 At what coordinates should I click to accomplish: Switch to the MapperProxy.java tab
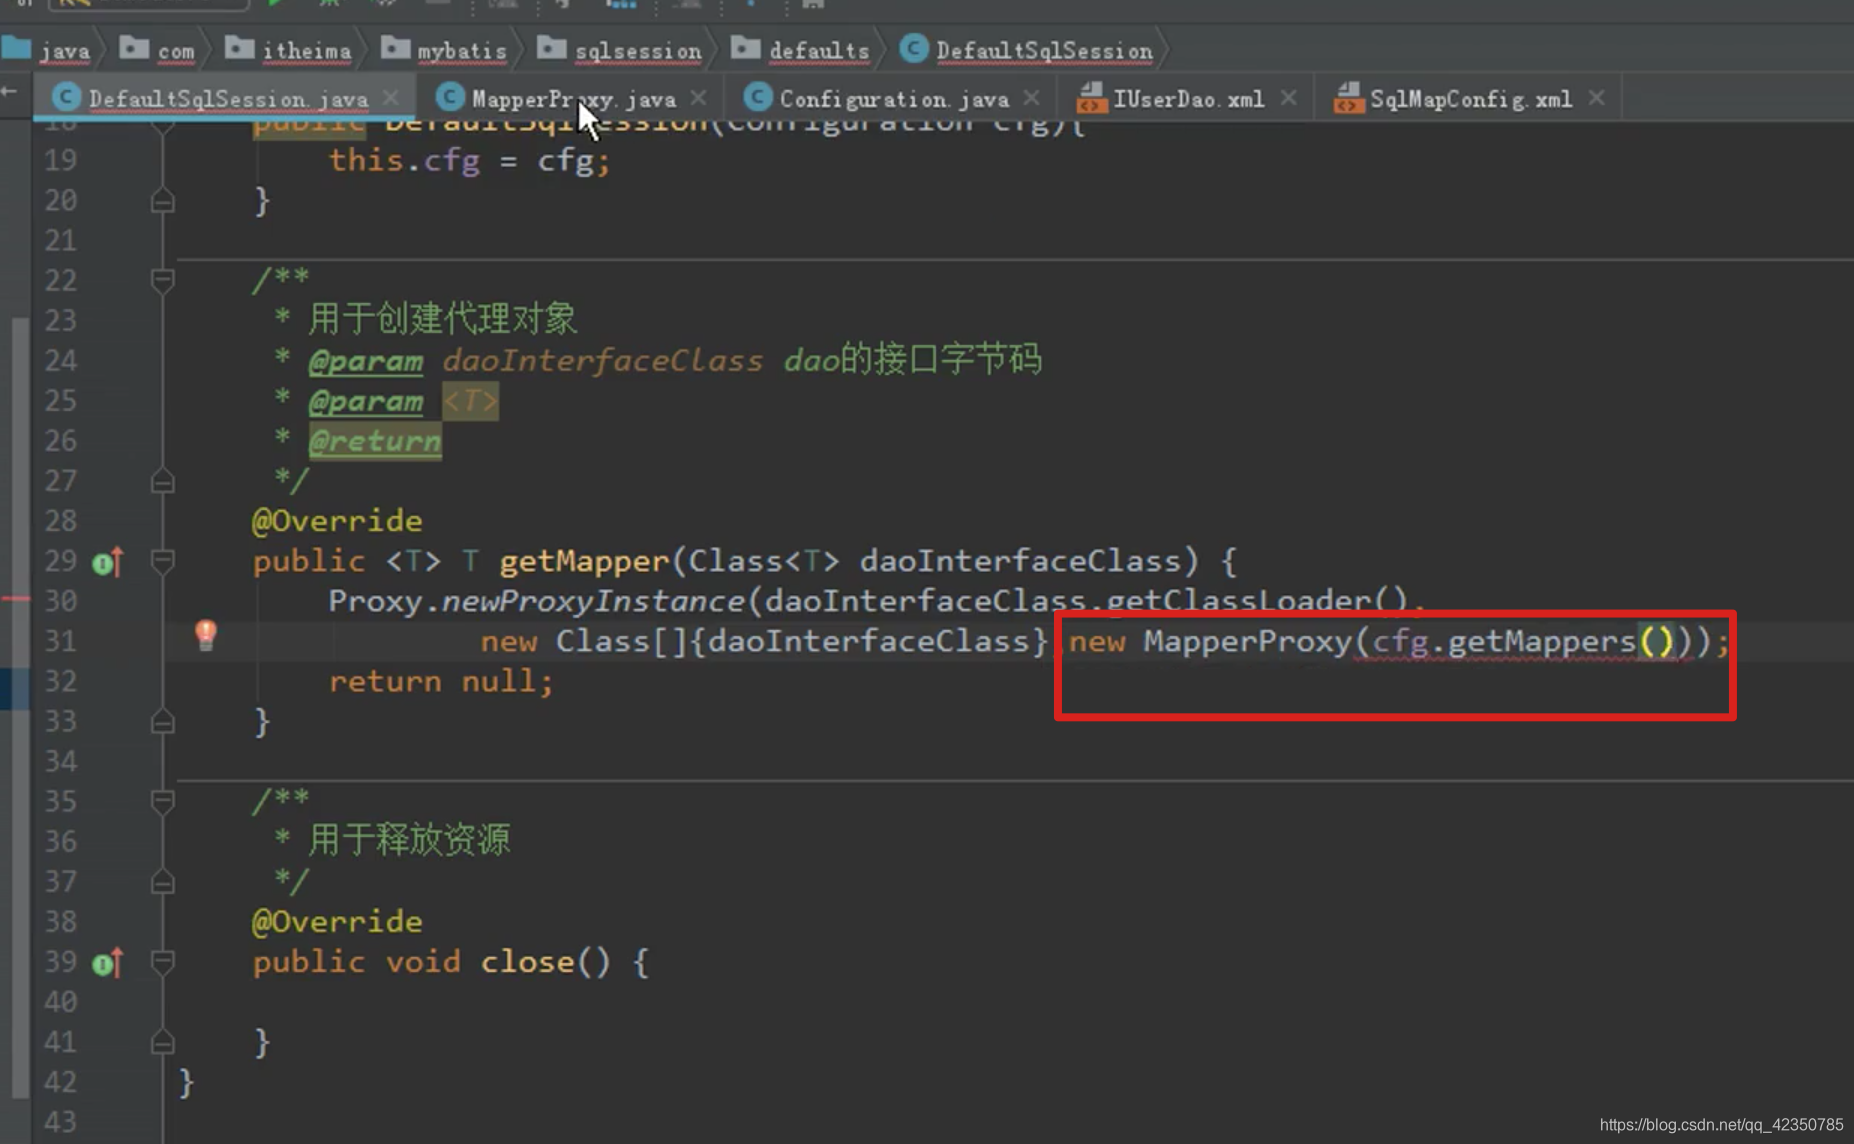coord(573,98)
